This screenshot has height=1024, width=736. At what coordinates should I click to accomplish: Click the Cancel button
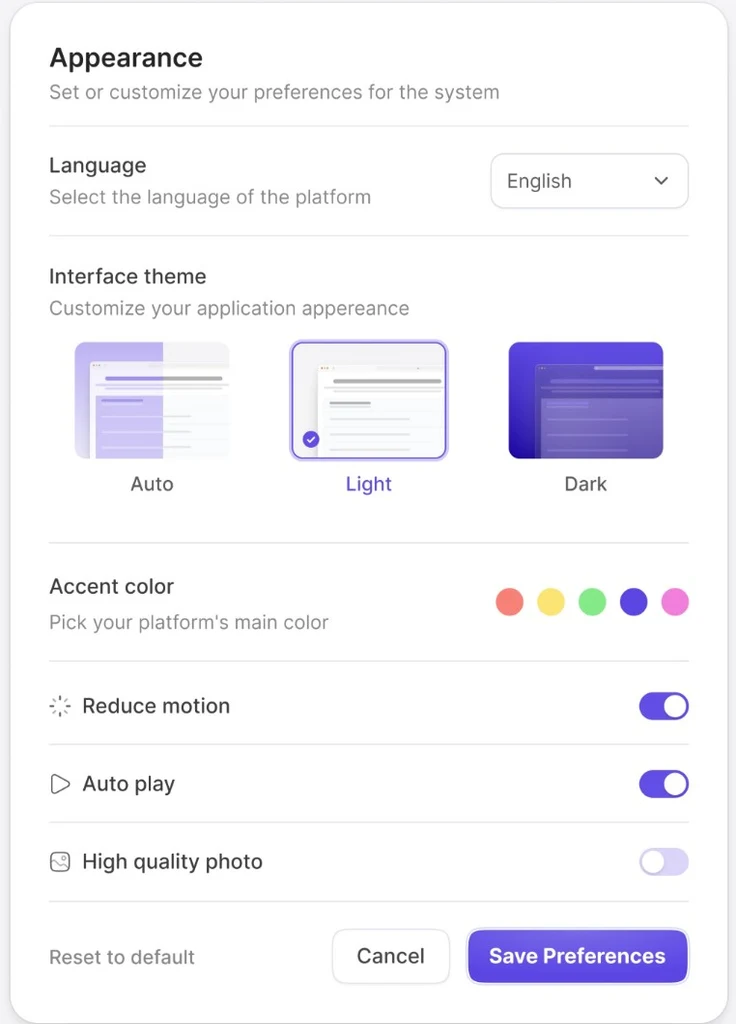[x=391, y=956]
